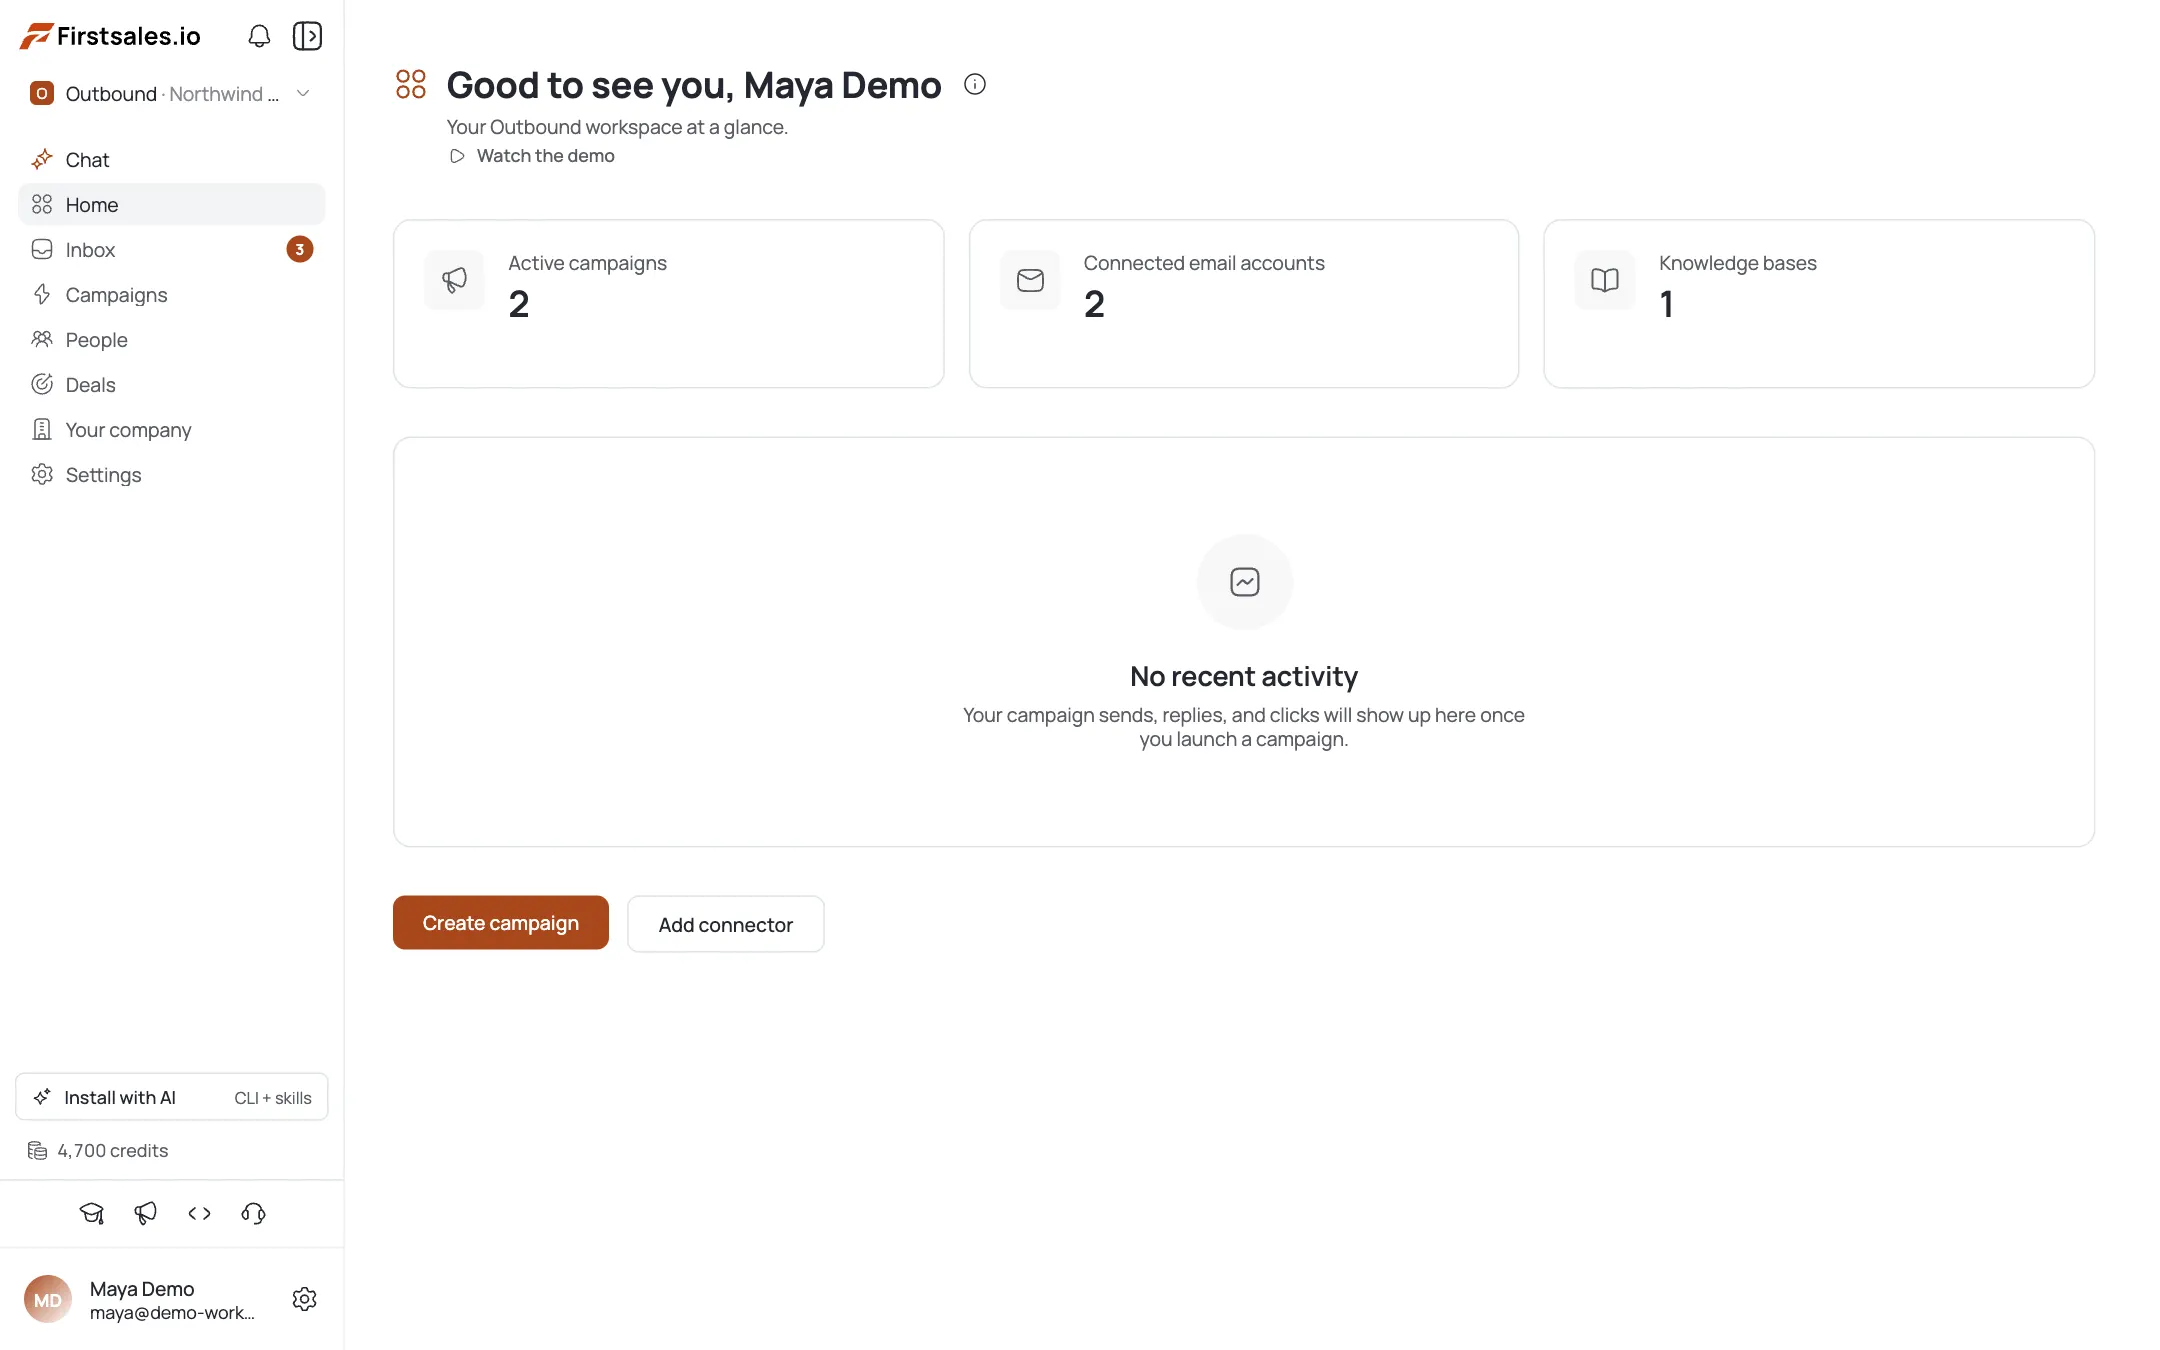Image resolution: width=2160 pixels, height=1350 pixels.
Task: Navigate to People
Action: (x=172, y=340)
